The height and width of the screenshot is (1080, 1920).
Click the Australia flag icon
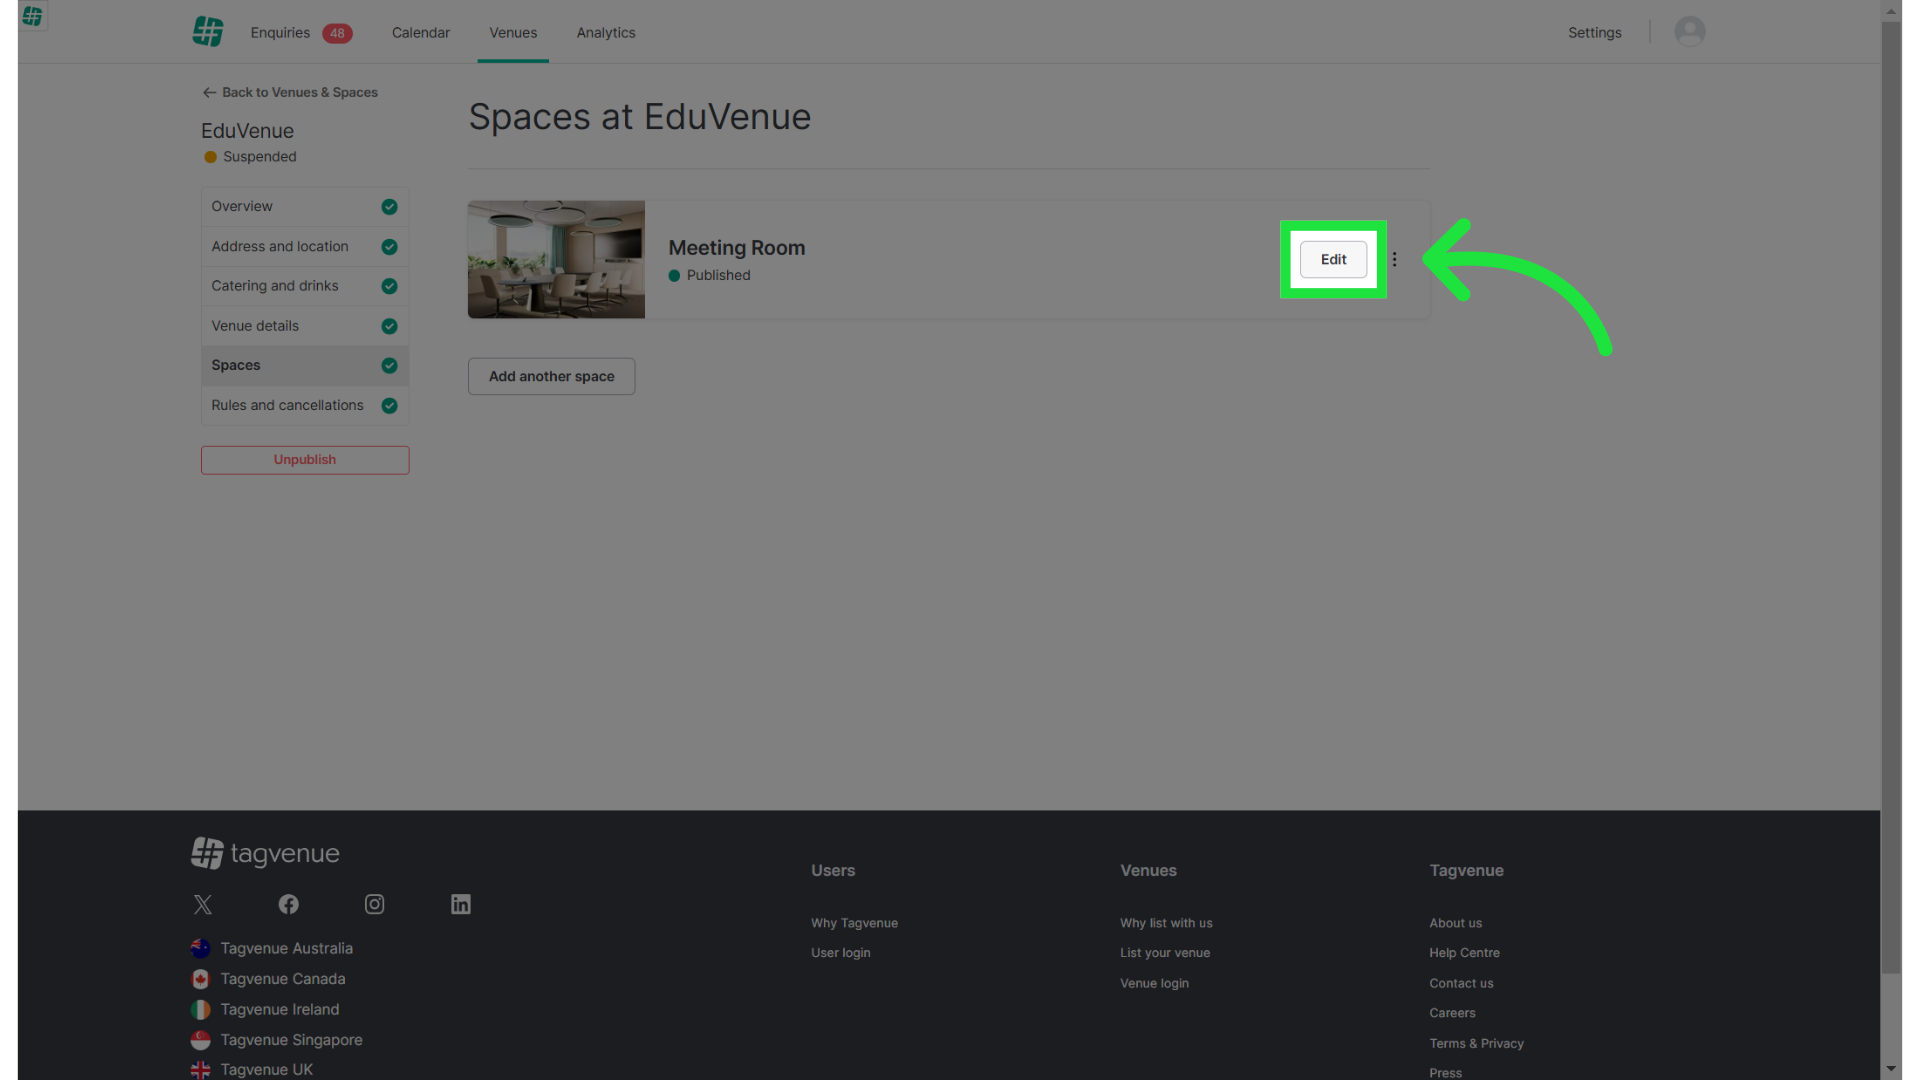pos(201,948)
